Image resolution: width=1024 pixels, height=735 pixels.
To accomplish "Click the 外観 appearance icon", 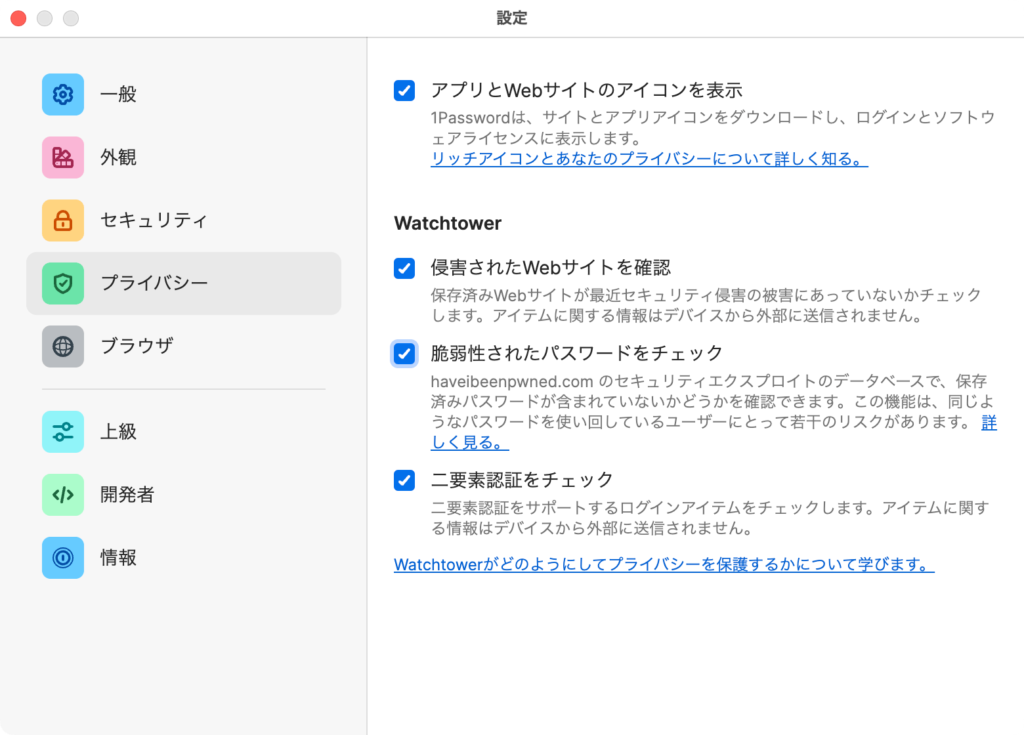I will pos(63,157).
